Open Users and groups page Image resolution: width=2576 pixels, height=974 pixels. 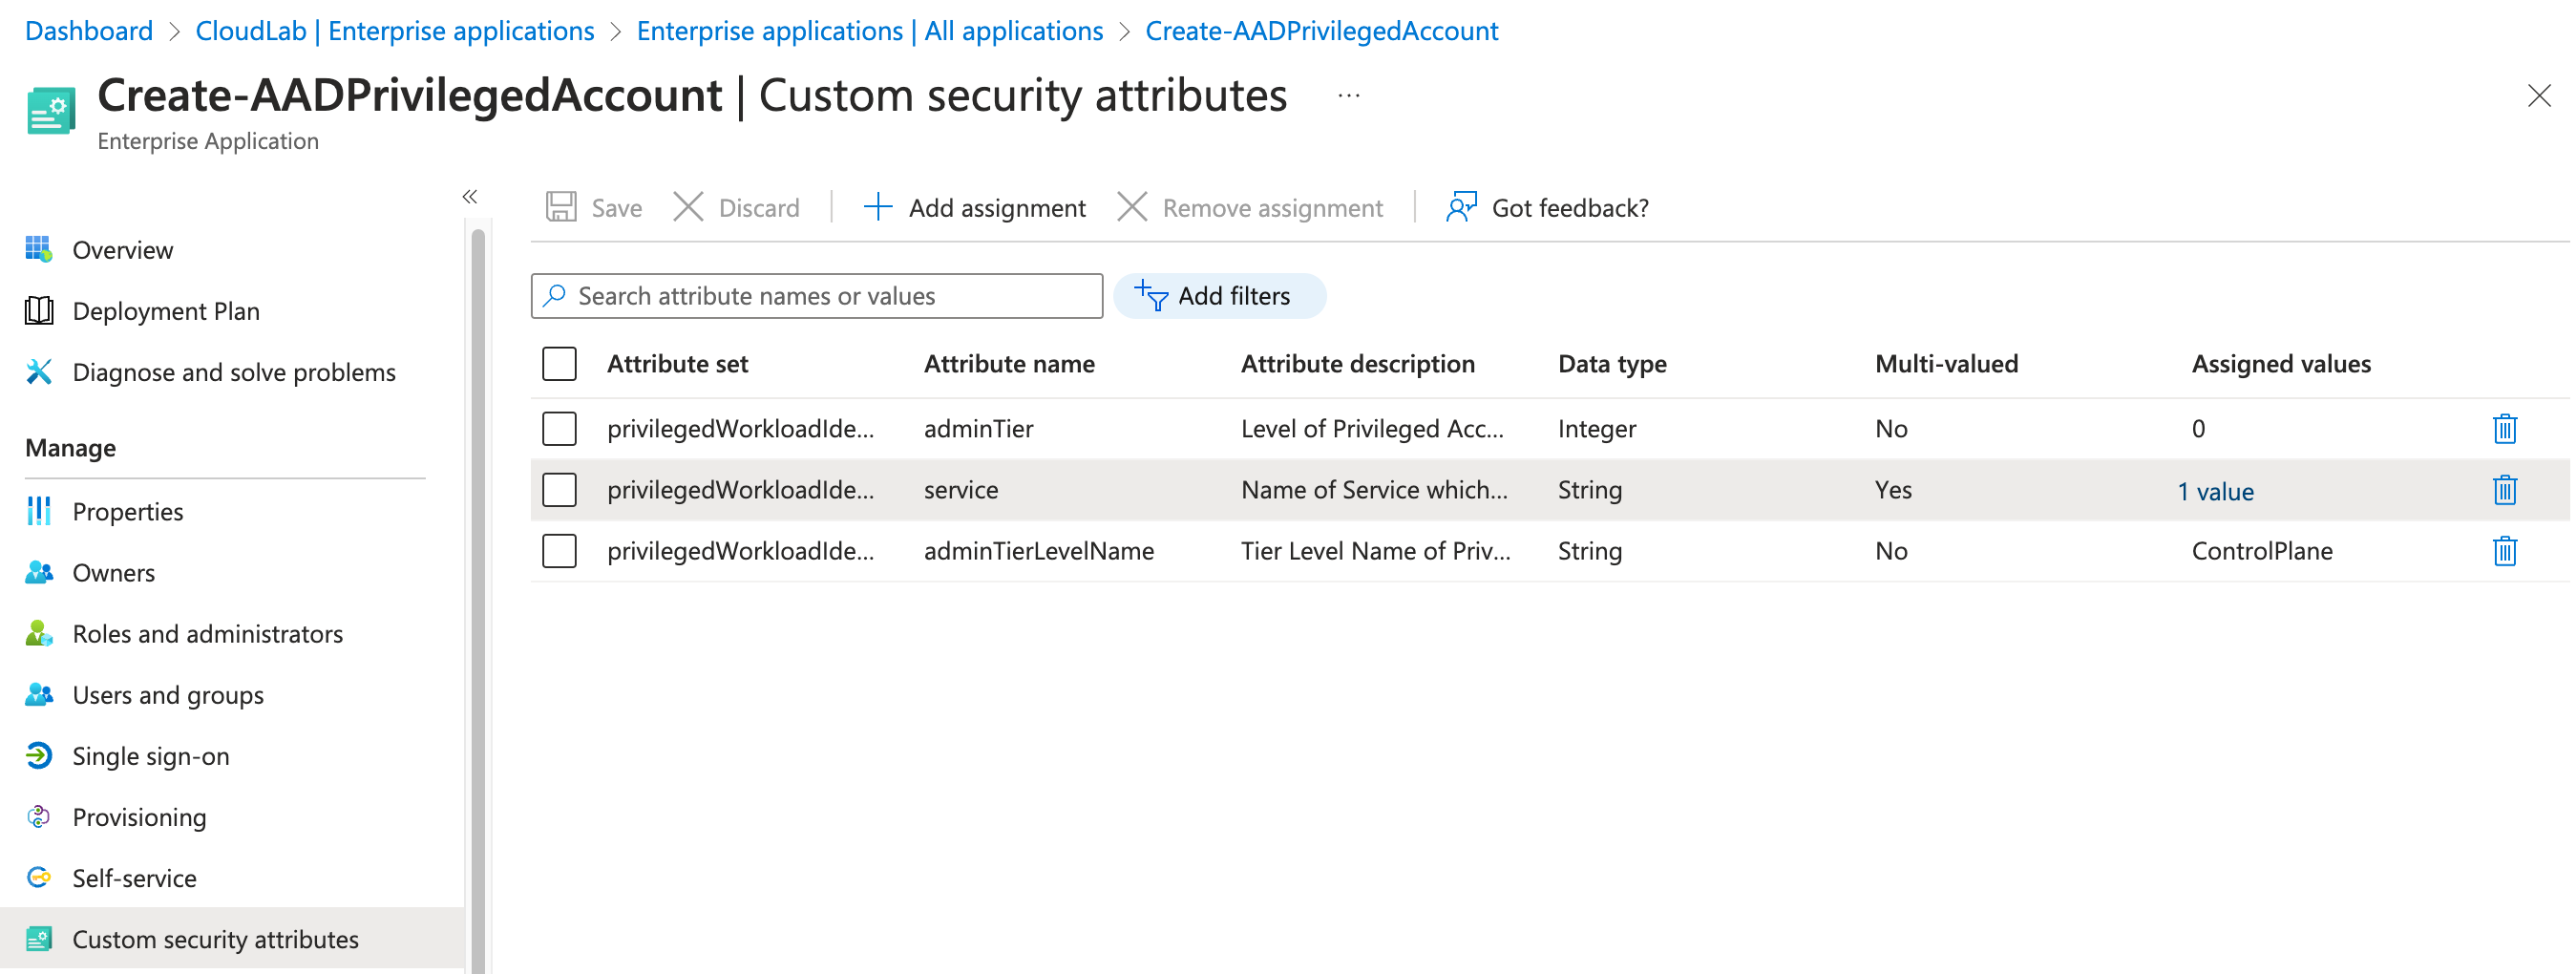168,694
